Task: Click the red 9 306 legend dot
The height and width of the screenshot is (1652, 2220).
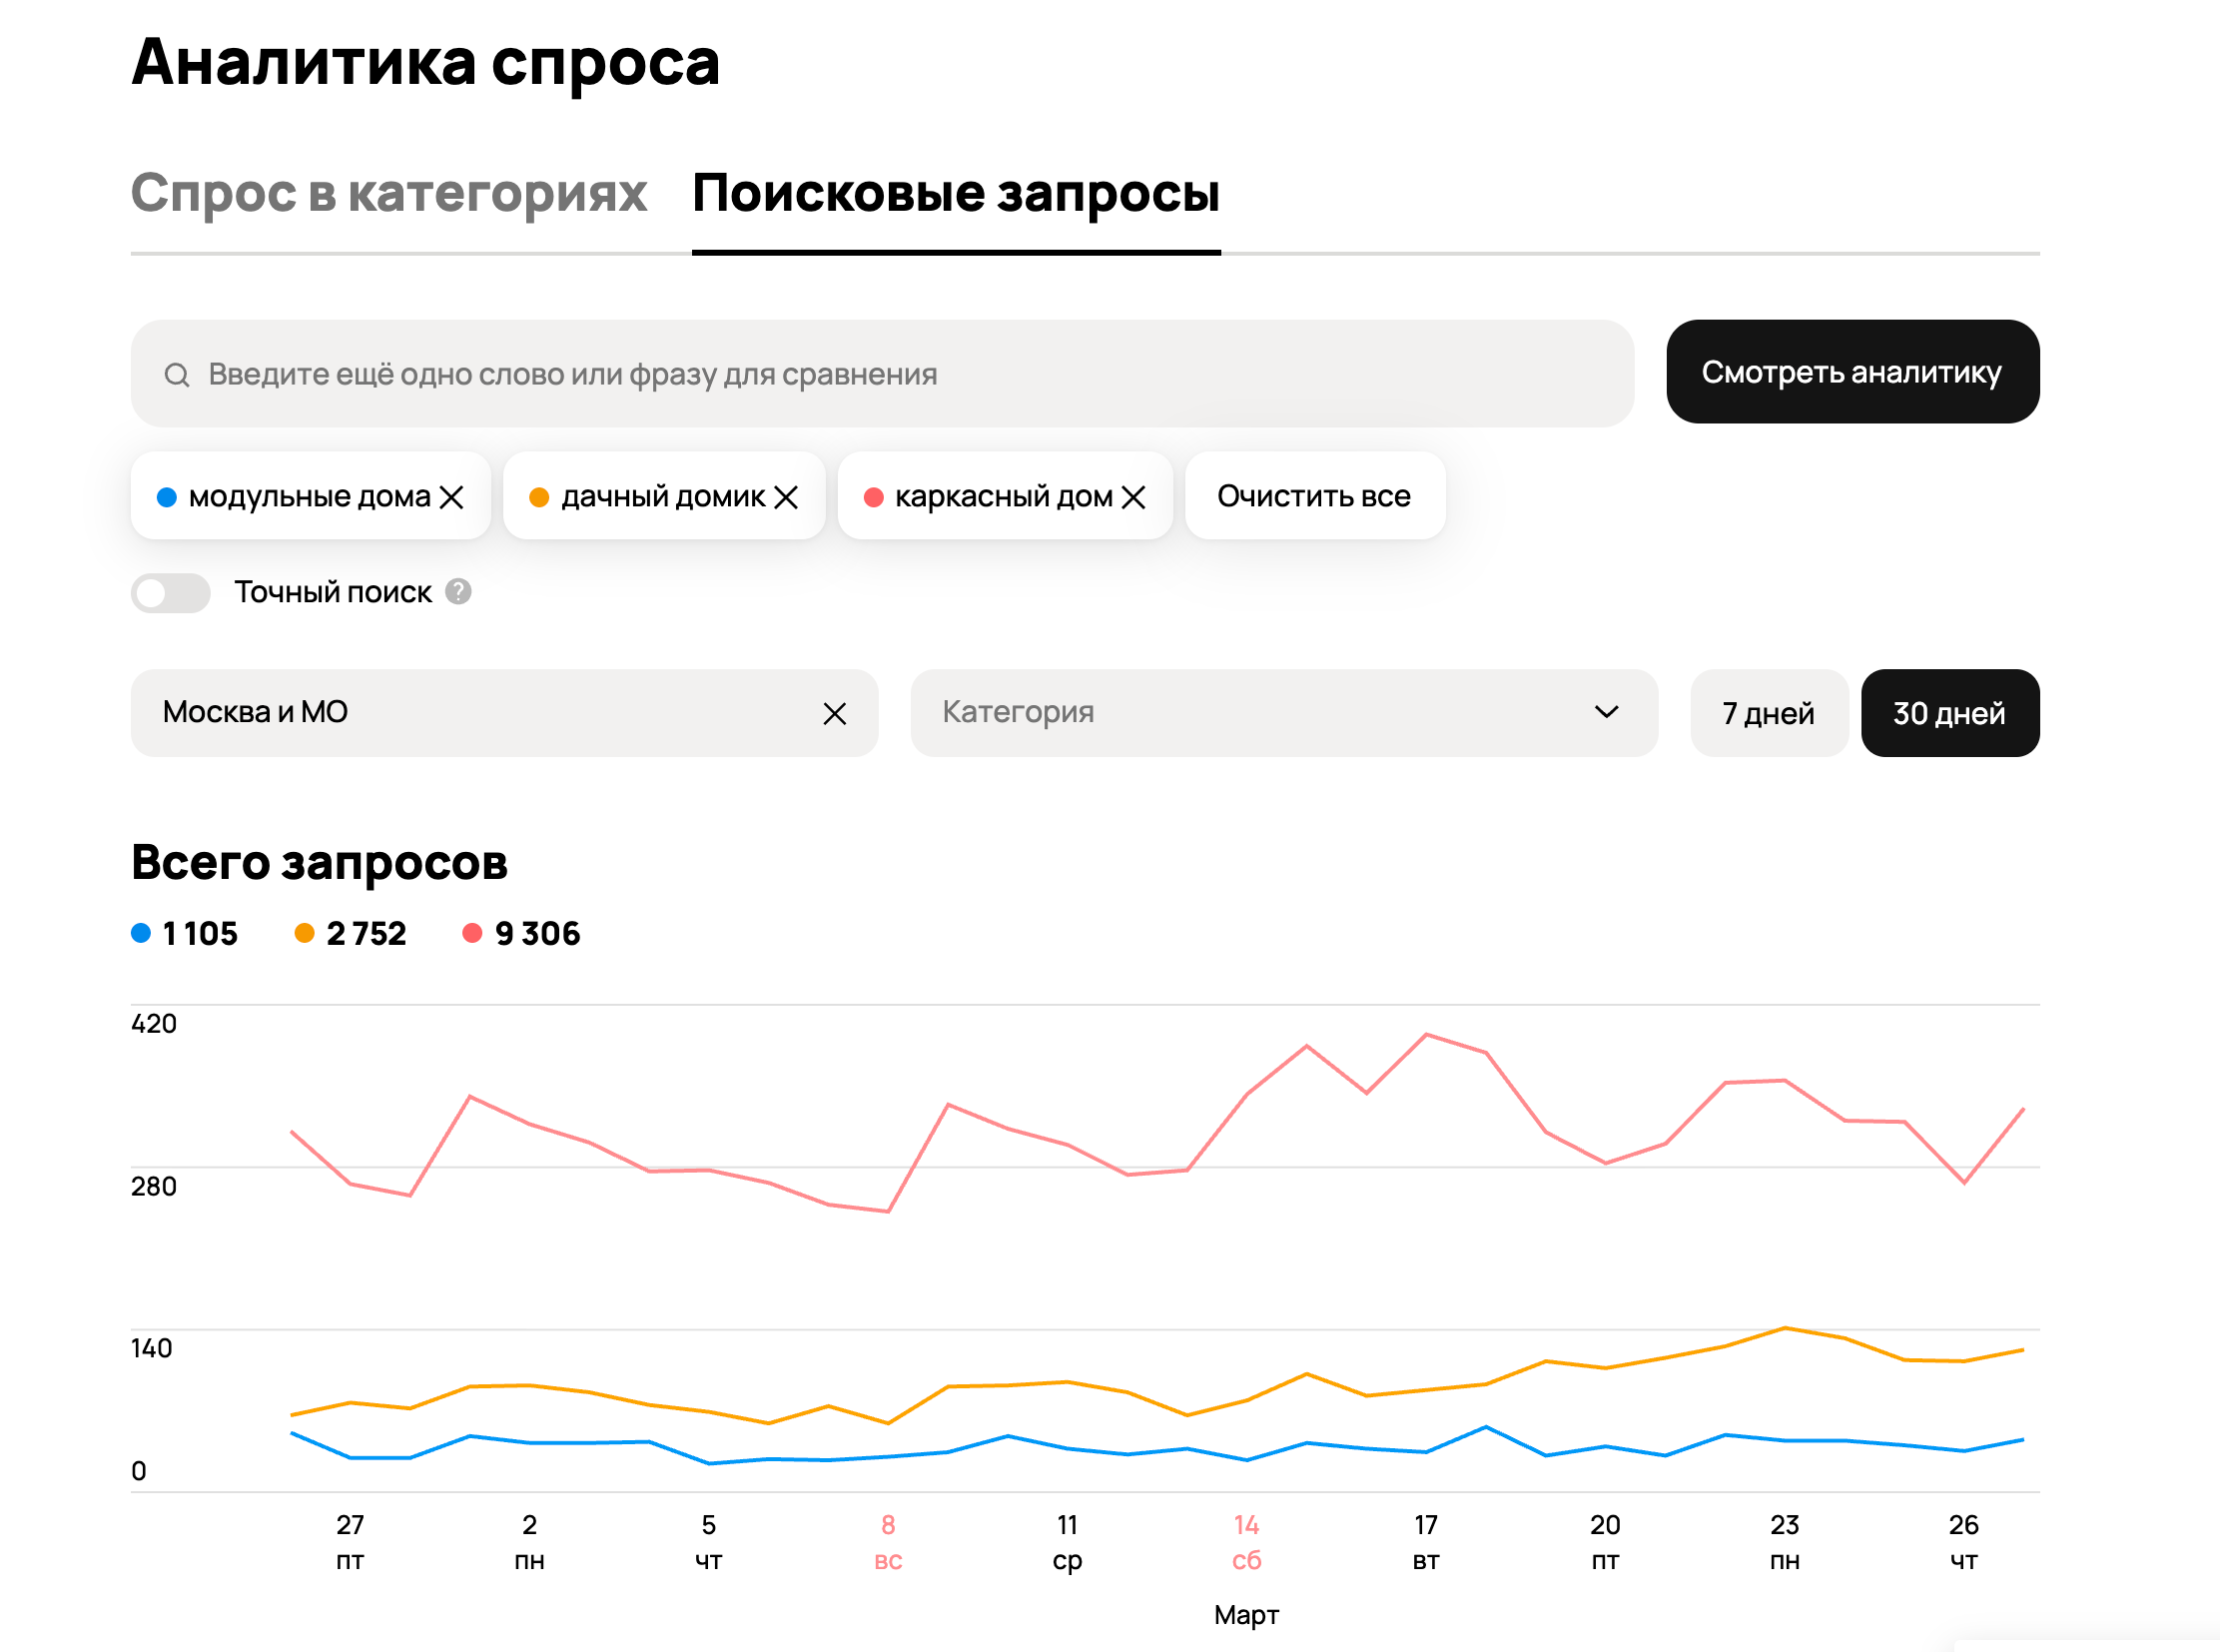Action: (x=472, y=933)
